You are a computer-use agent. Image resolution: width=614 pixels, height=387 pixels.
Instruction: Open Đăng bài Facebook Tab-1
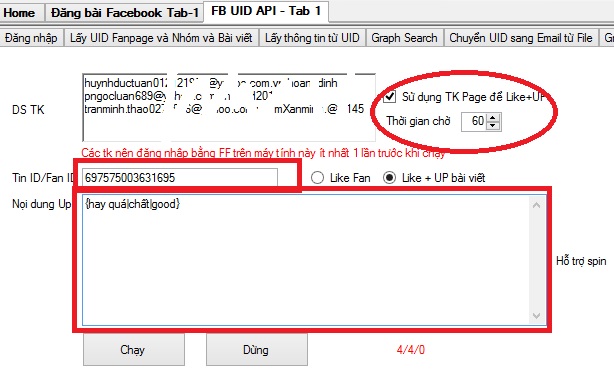coord(125,13)
